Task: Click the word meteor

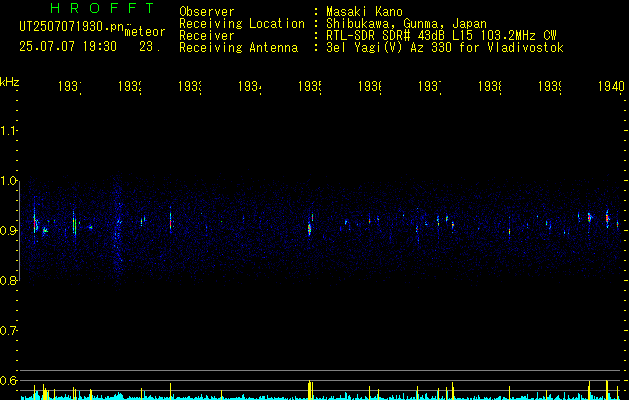Action: [x=145, y=32]
